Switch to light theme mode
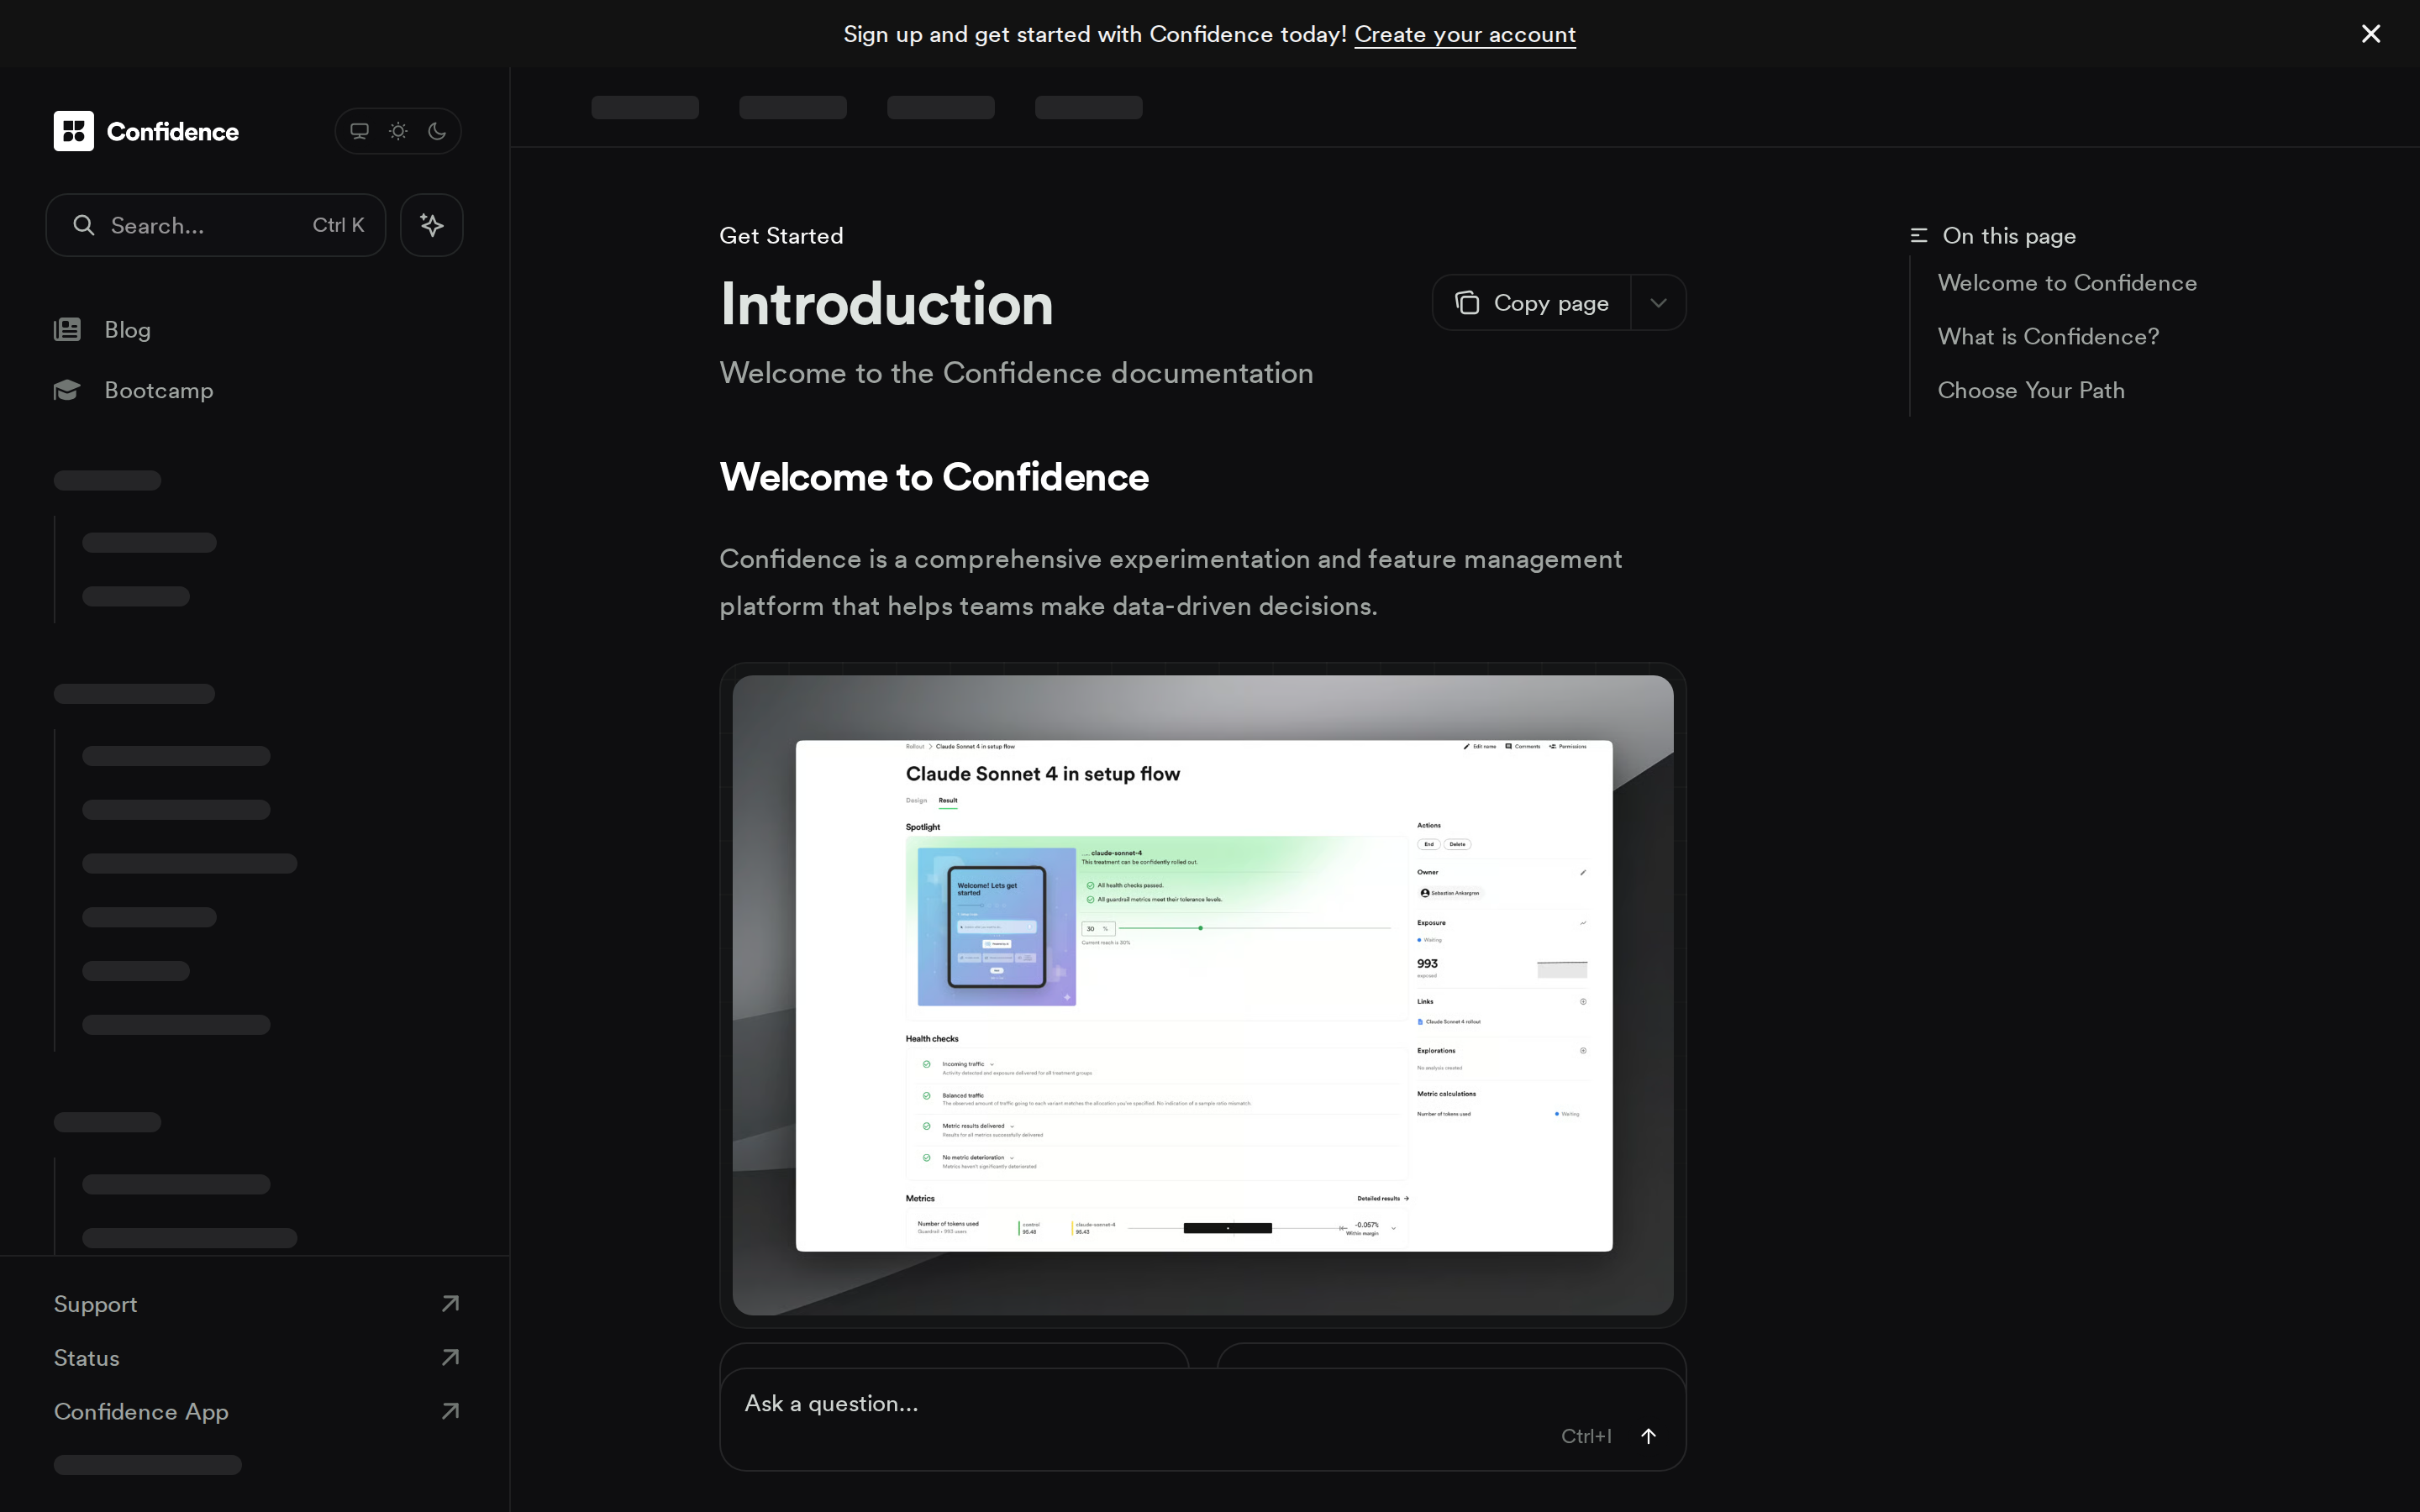 click(x=398, y=131)
